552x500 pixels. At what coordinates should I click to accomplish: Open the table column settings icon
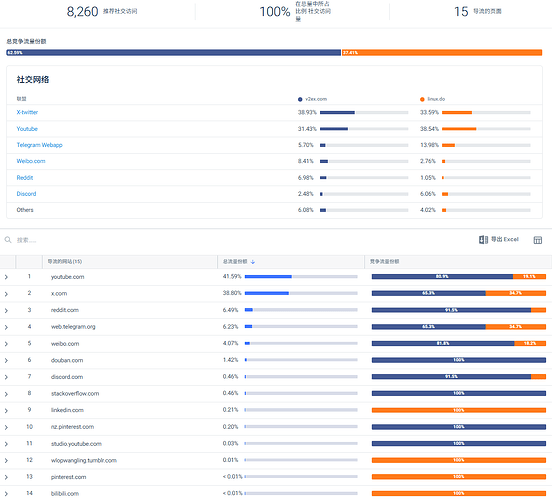point(538,240)
